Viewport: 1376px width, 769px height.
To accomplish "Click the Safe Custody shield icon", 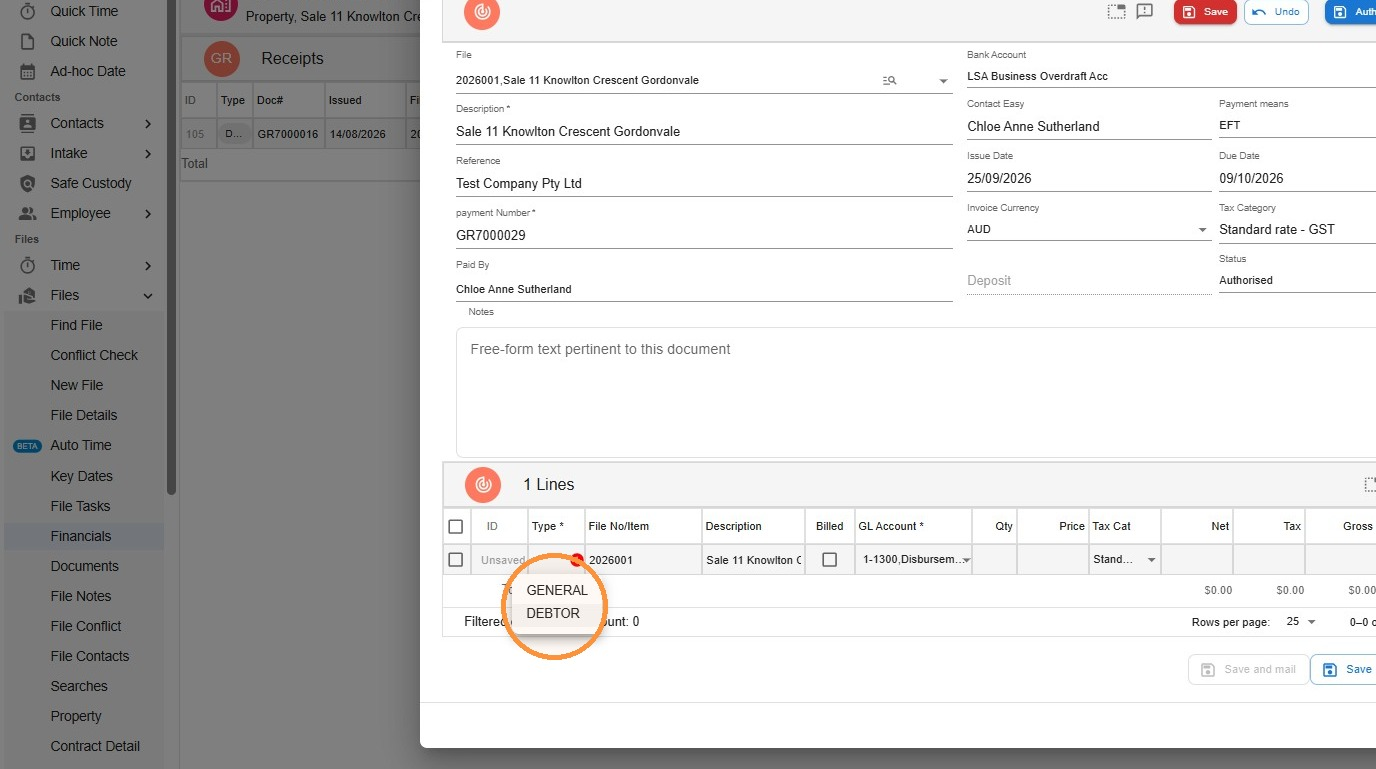I will click(28, 183).
